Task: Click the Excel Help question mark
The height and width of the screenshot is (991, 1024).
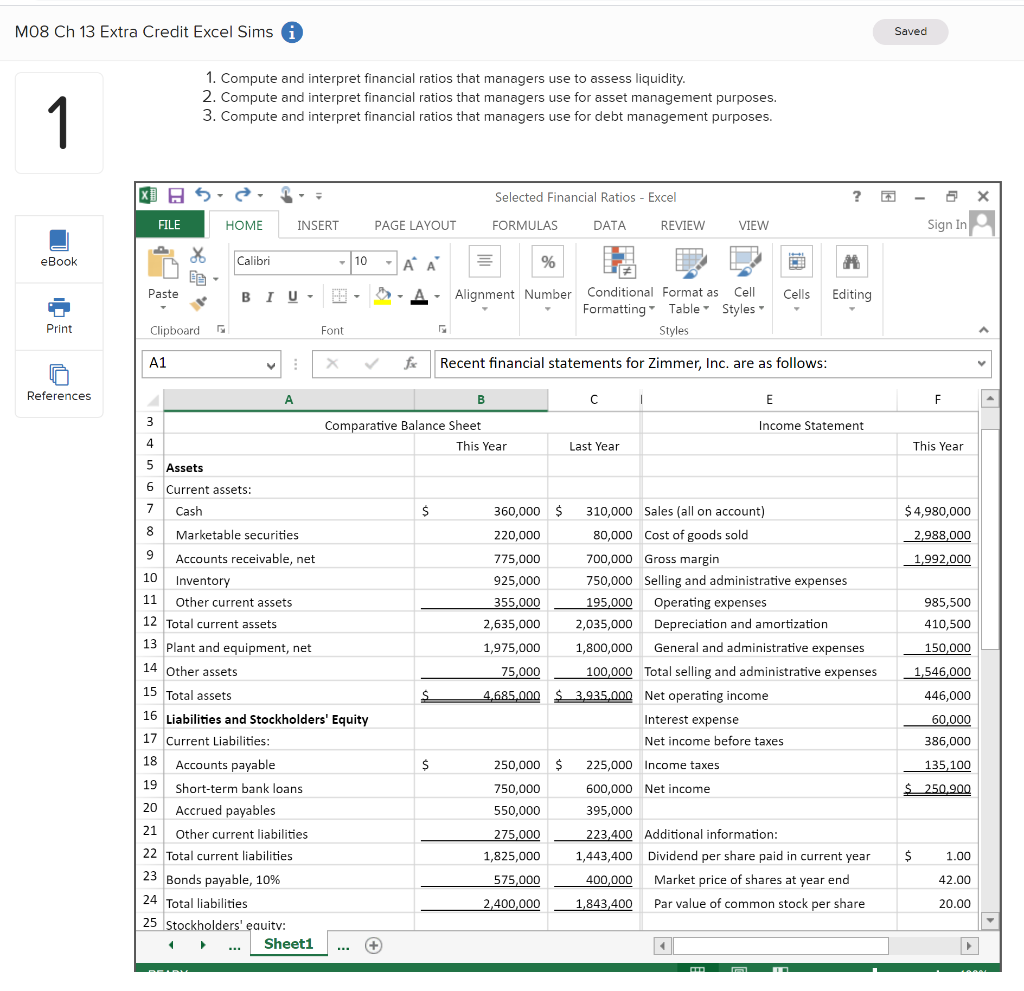Action: [857, 196]
